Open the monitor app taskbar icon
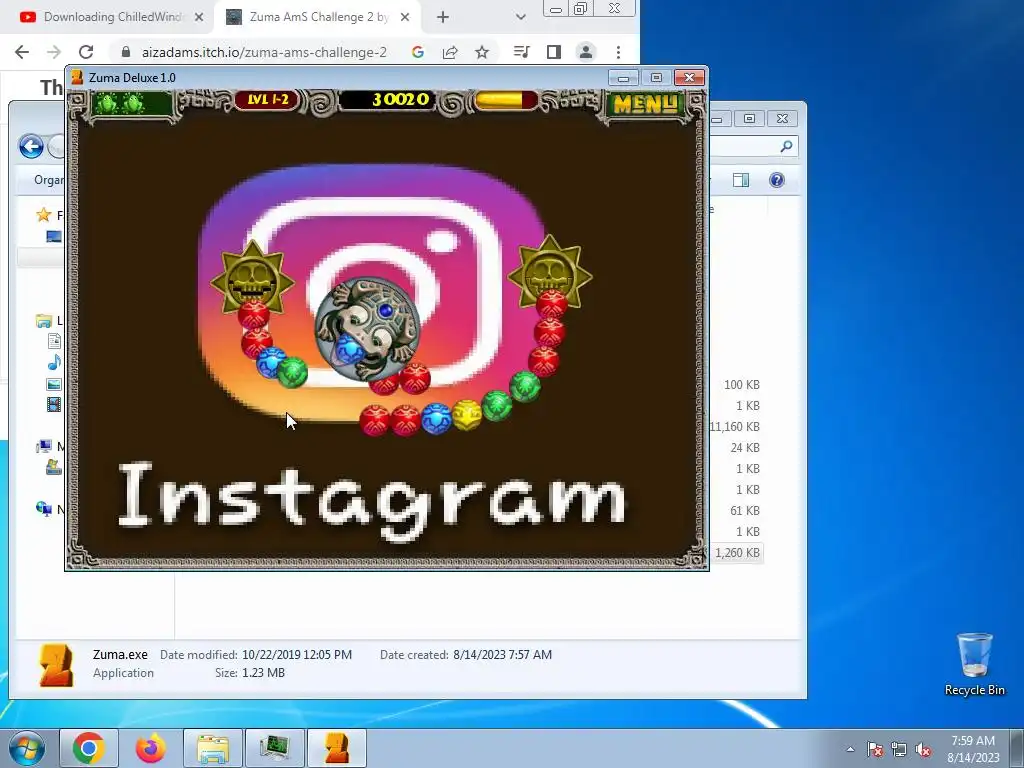Image resolution: width=1024 pixels, height=768 pixels. [274, 748]
